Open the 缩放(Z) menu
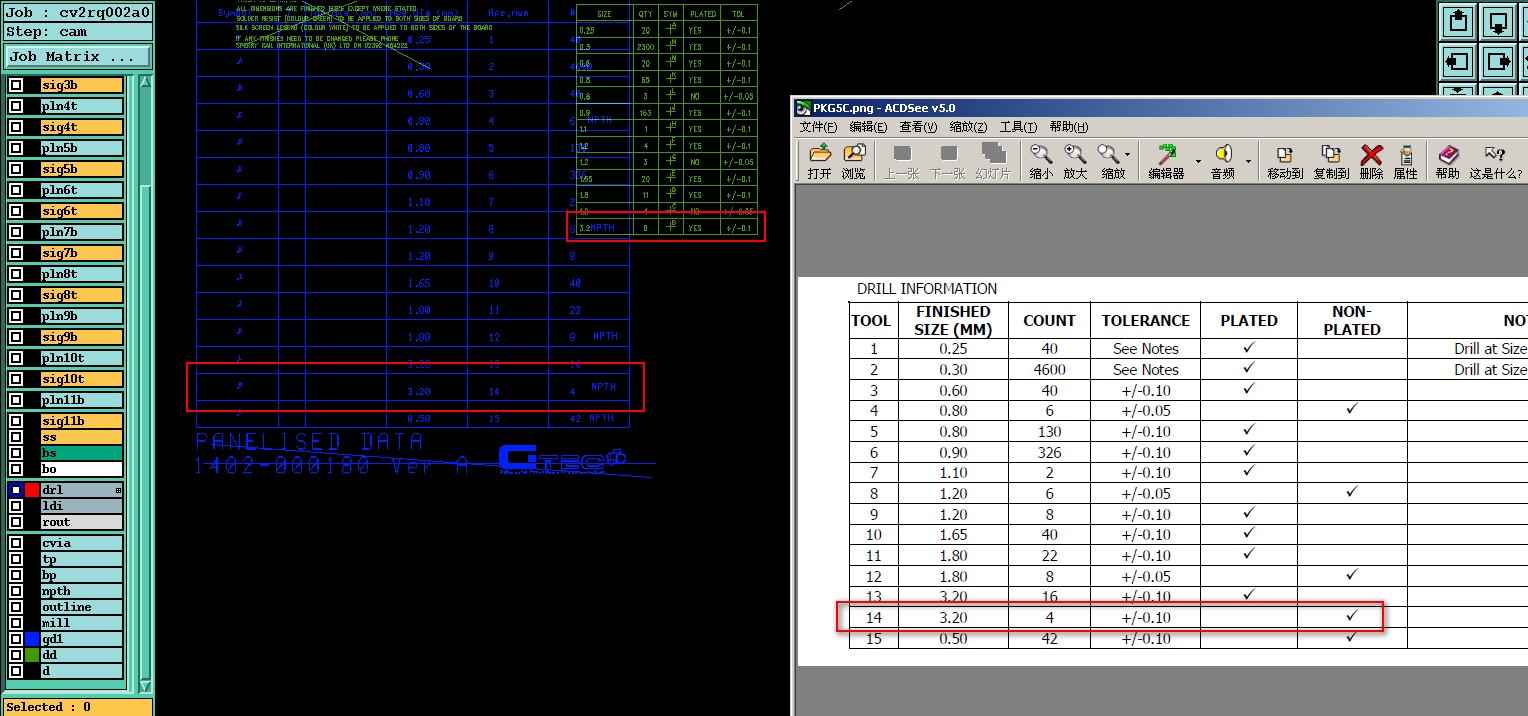Screen dimensions: 1528x716 [x=968, y=127]
